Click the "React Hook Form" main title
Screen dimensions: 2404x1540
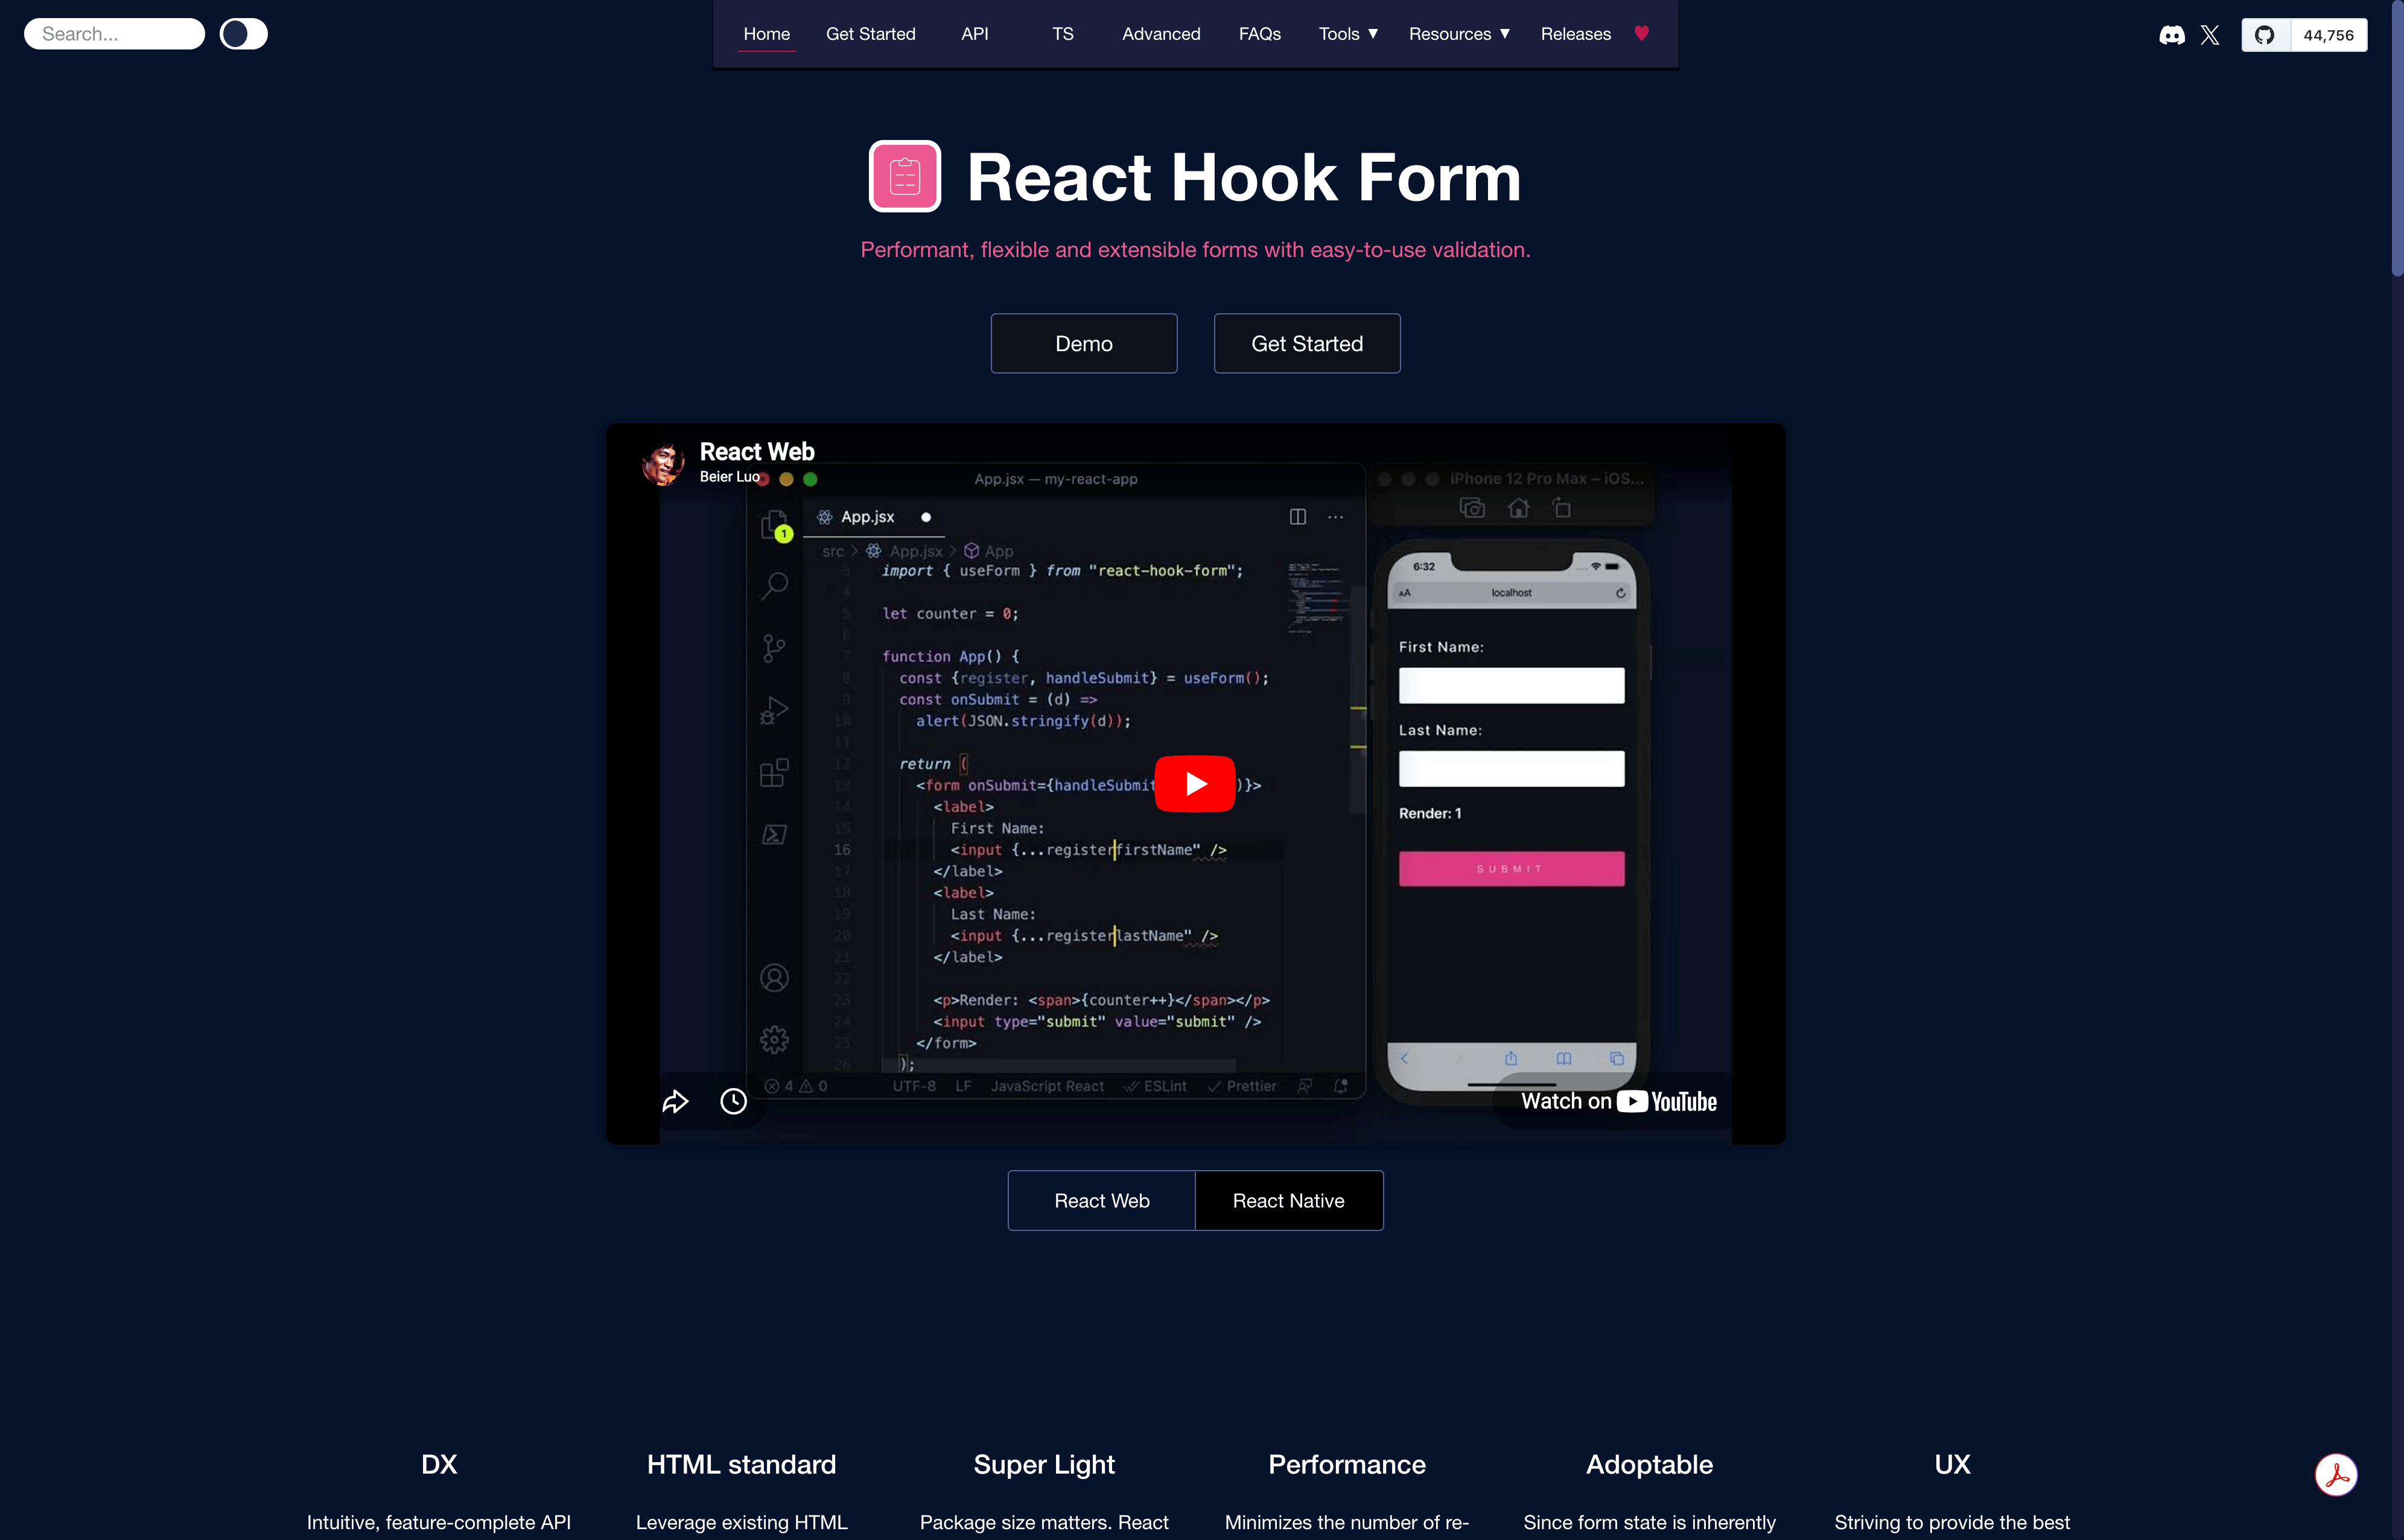tap(1244, 177)
